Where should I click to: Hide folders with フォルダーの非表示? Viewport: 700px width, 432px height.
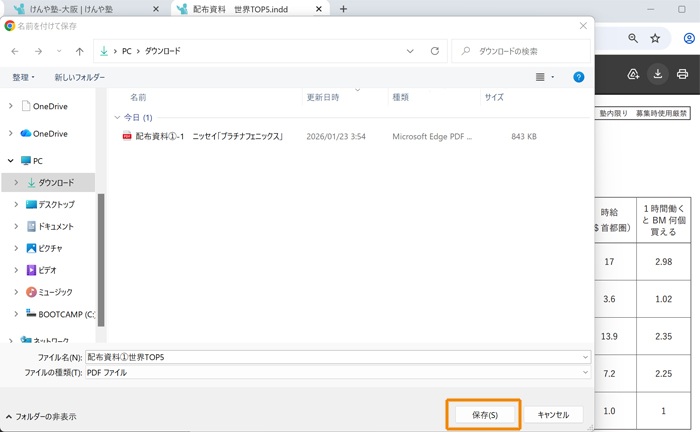[40, 416]
